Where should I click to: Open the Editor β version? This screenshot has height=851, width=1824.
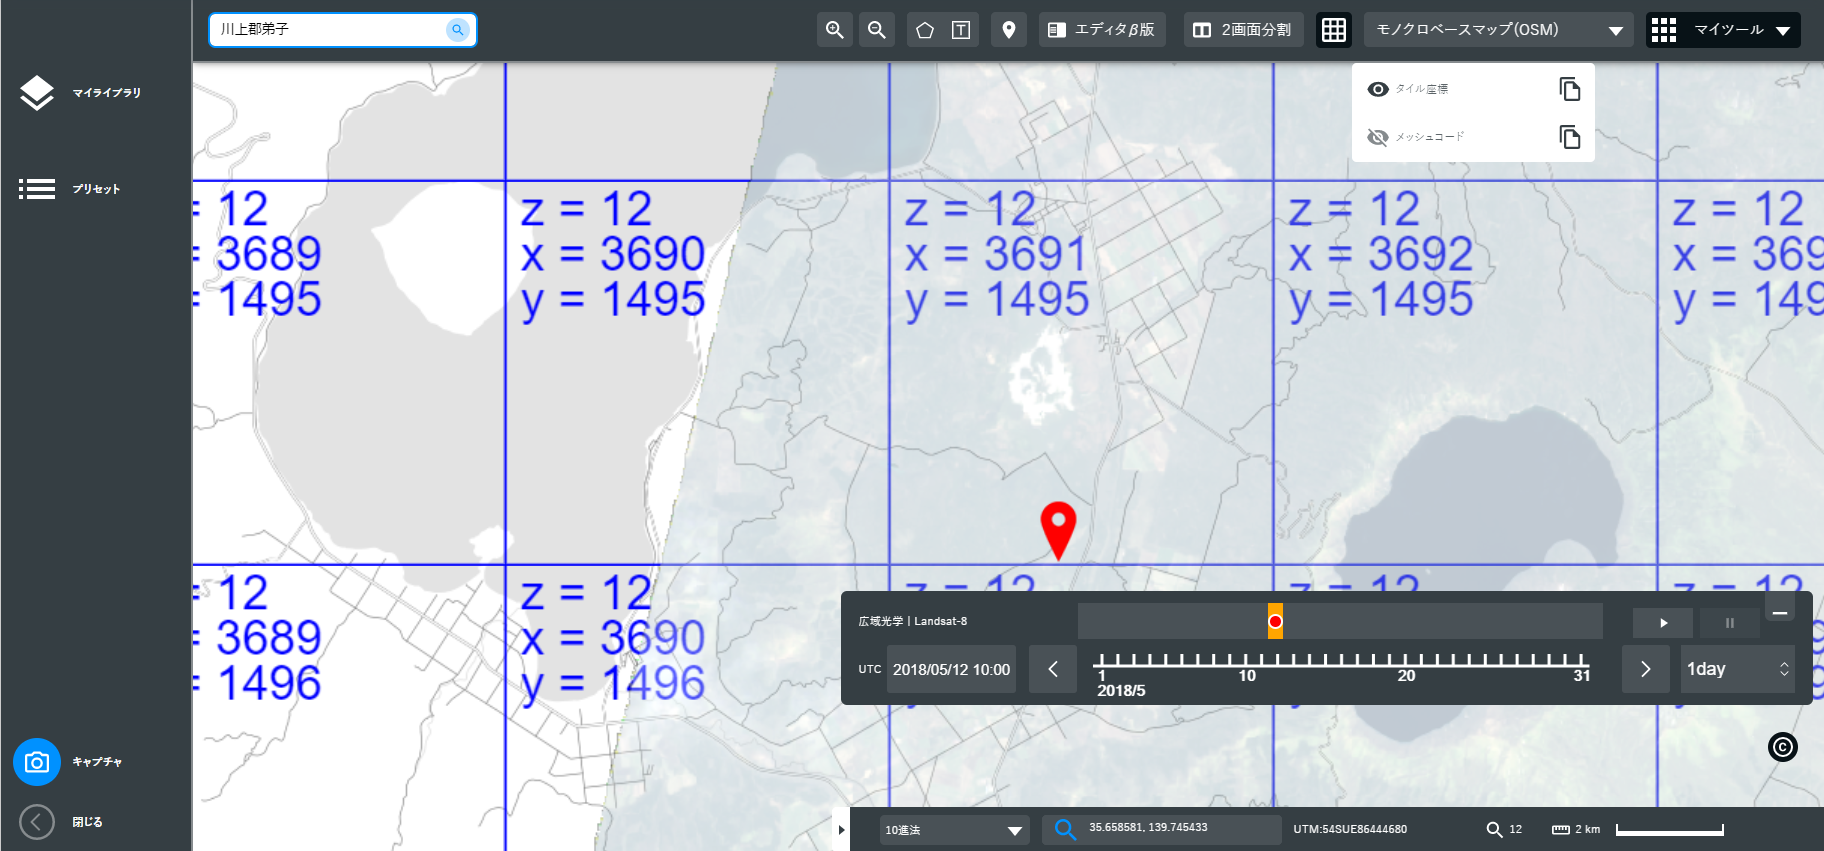click(1102, 30)
